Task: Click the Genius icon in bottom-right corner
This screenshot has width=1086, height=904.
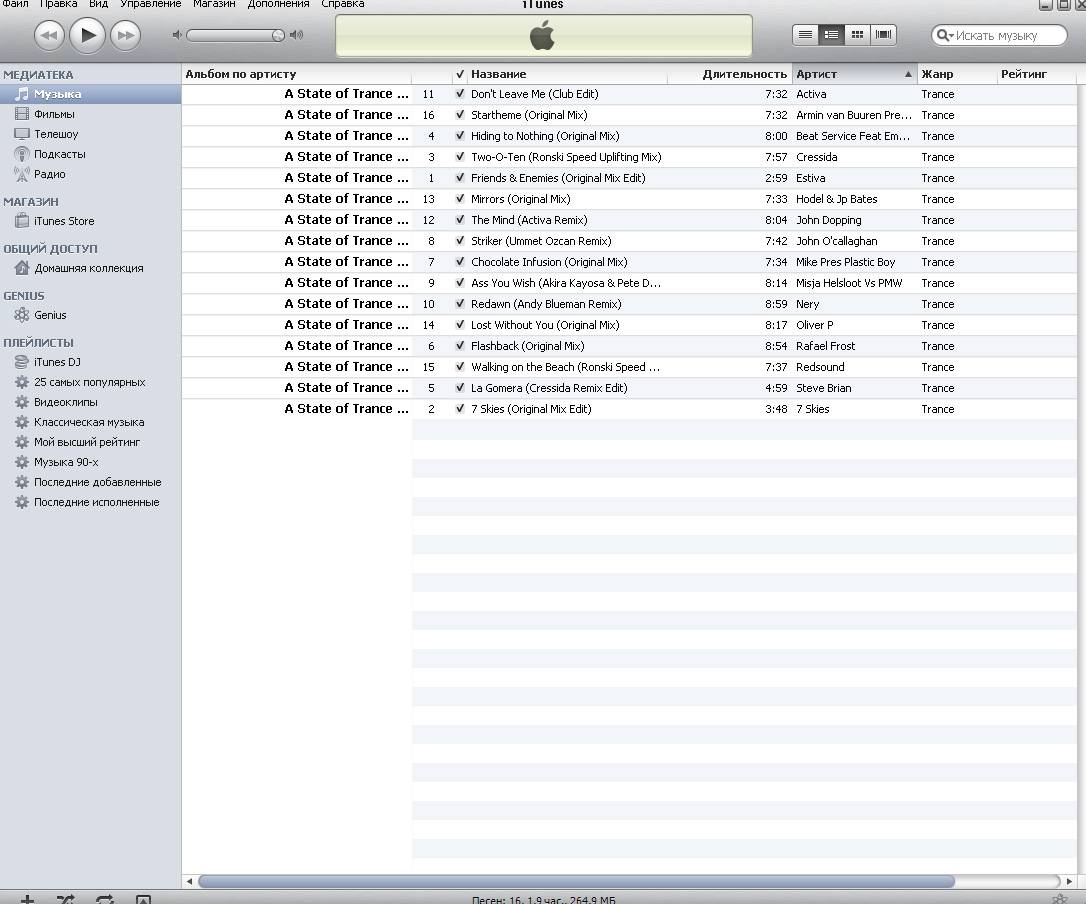Action: [1060, 899]
